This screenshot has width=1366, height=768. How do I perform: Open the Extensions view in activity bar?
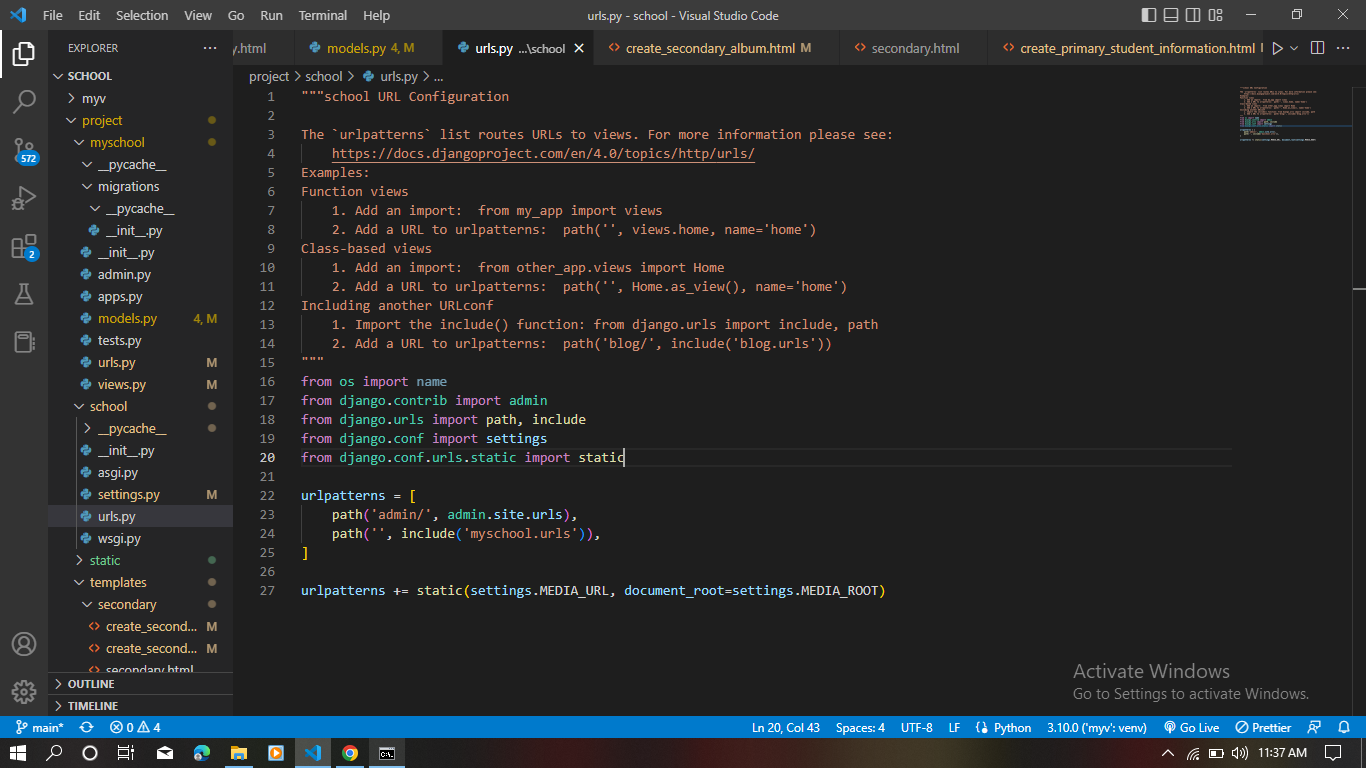(x=24, y=247)
